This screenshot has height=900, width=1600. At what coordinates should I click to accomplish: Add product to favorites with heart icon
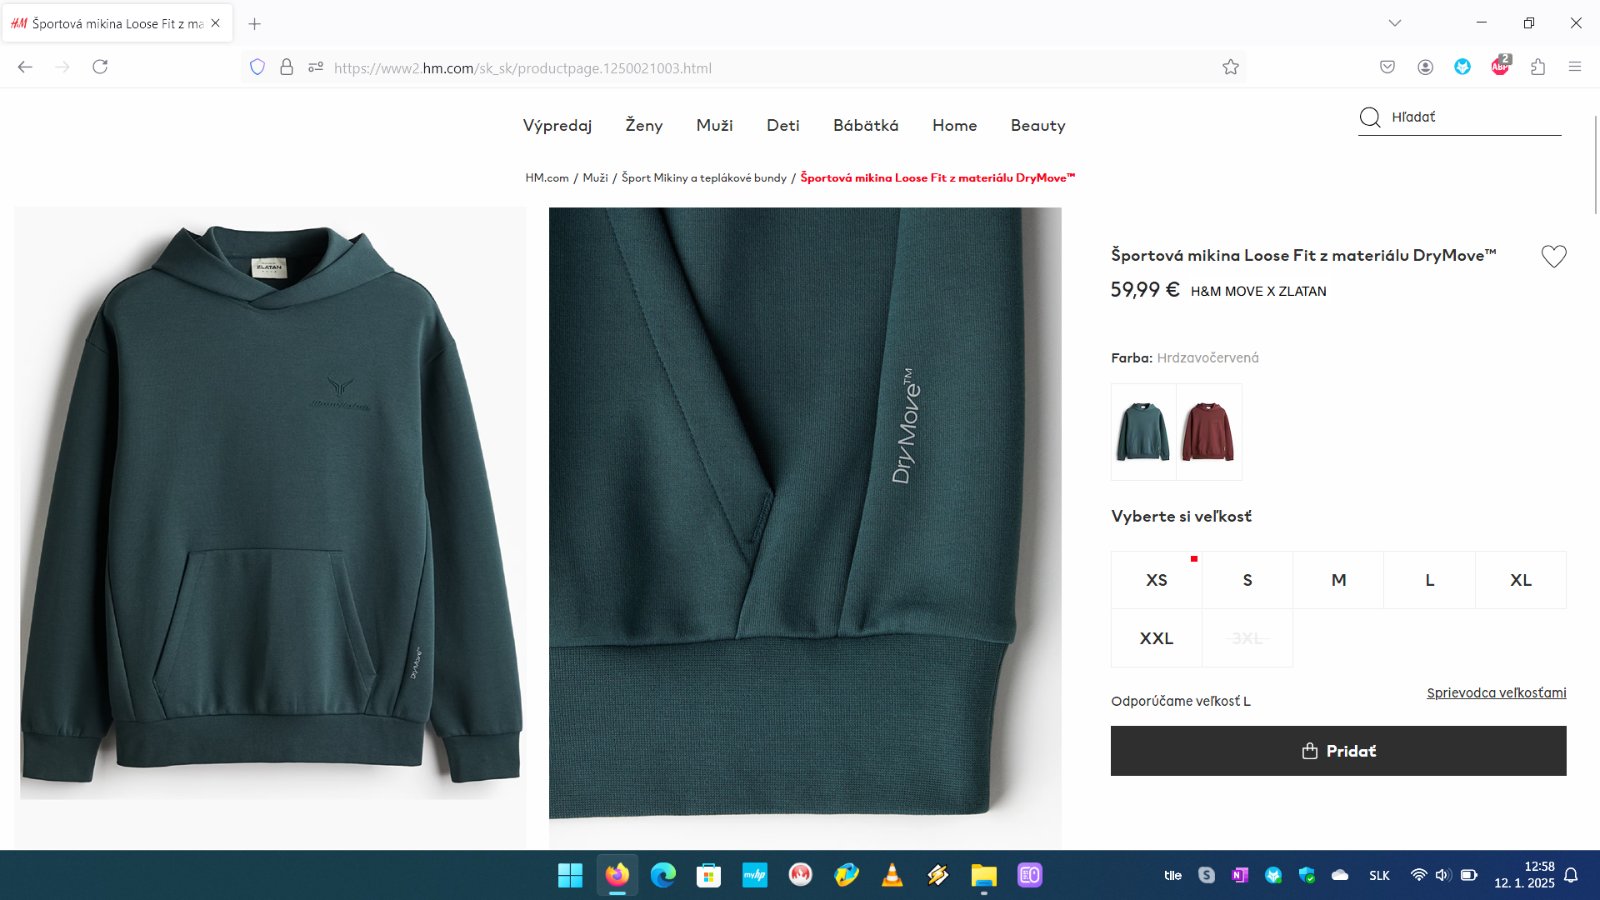[1553, 257]
